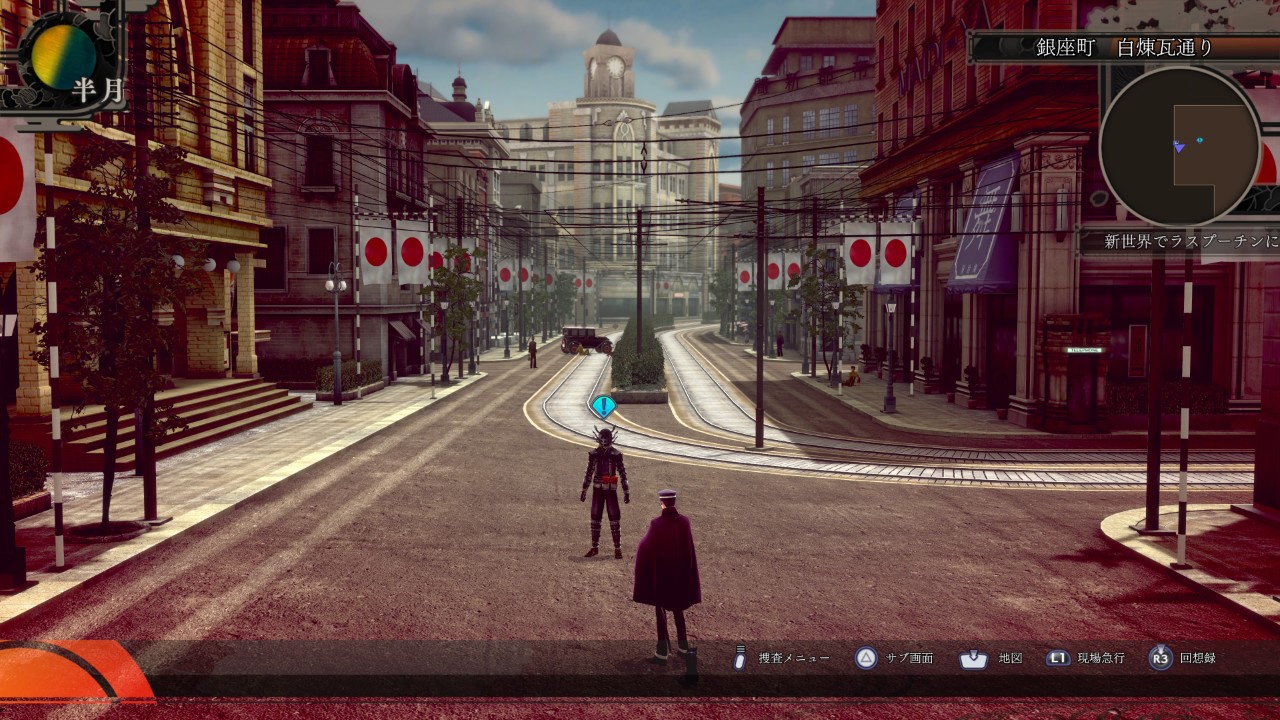The width and height of the screenshot is (1280, 720).
Task: Click the caped protagonist character
Action: [x=667, y=575]
